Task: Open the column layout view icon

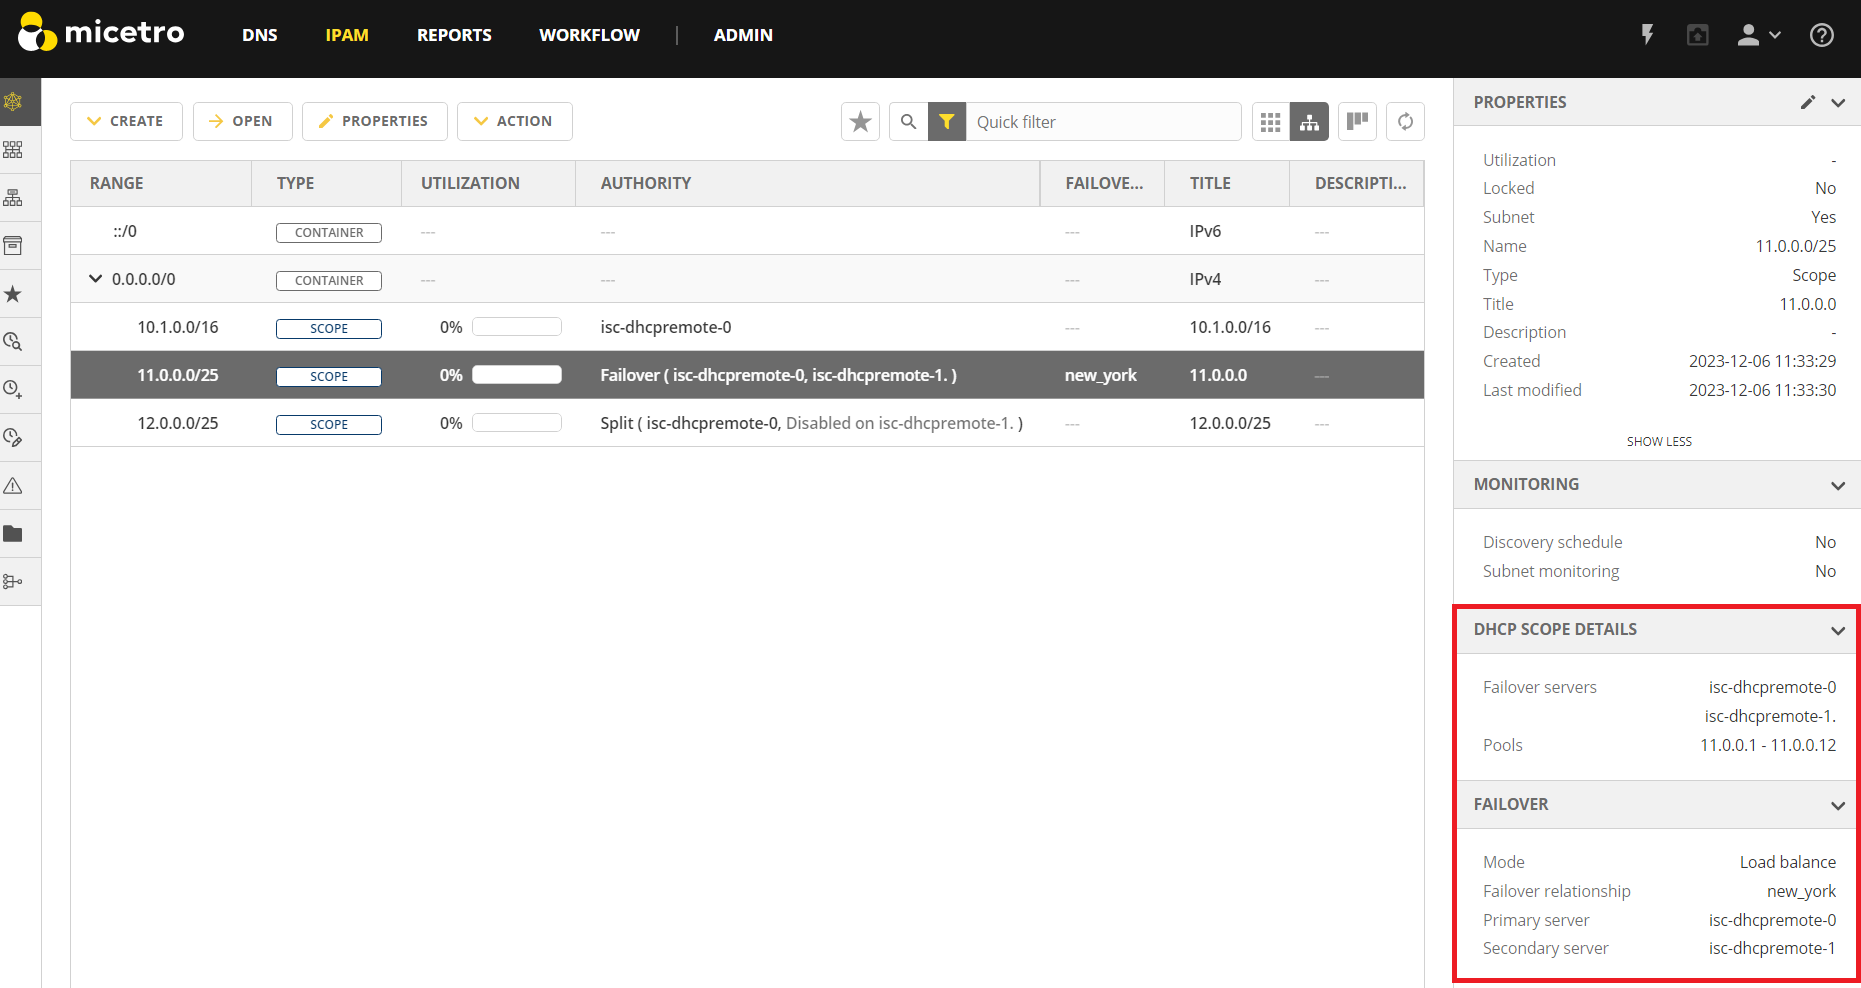Action: point(1357,122)
